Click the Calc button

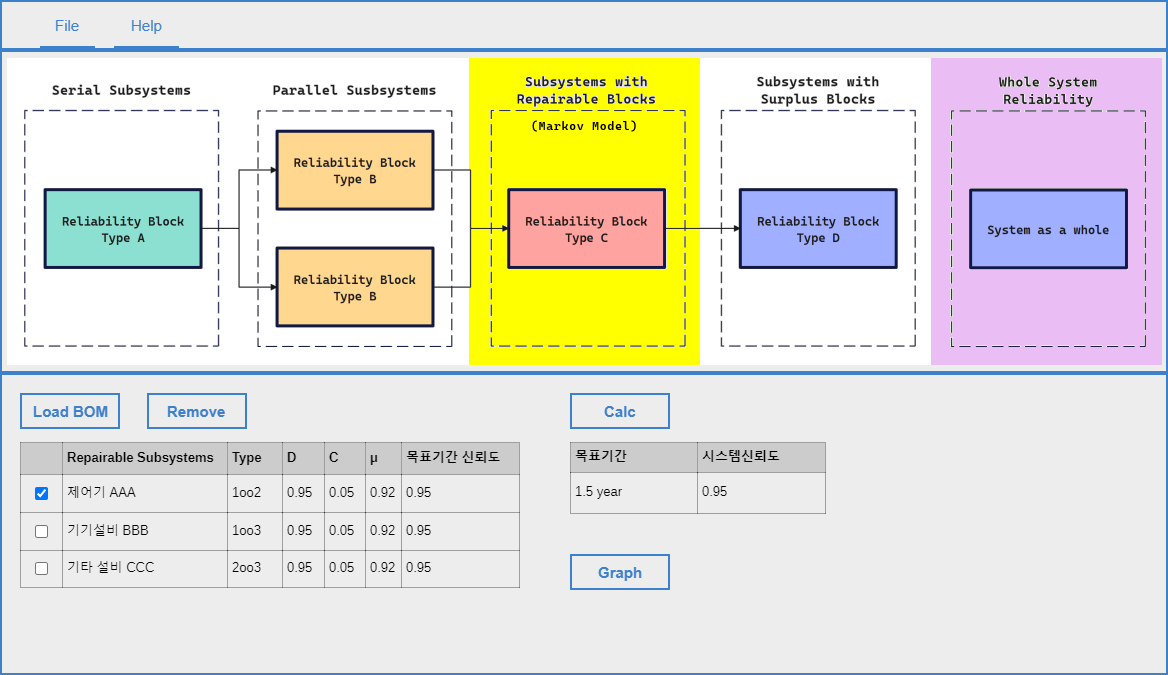(619, 411)
